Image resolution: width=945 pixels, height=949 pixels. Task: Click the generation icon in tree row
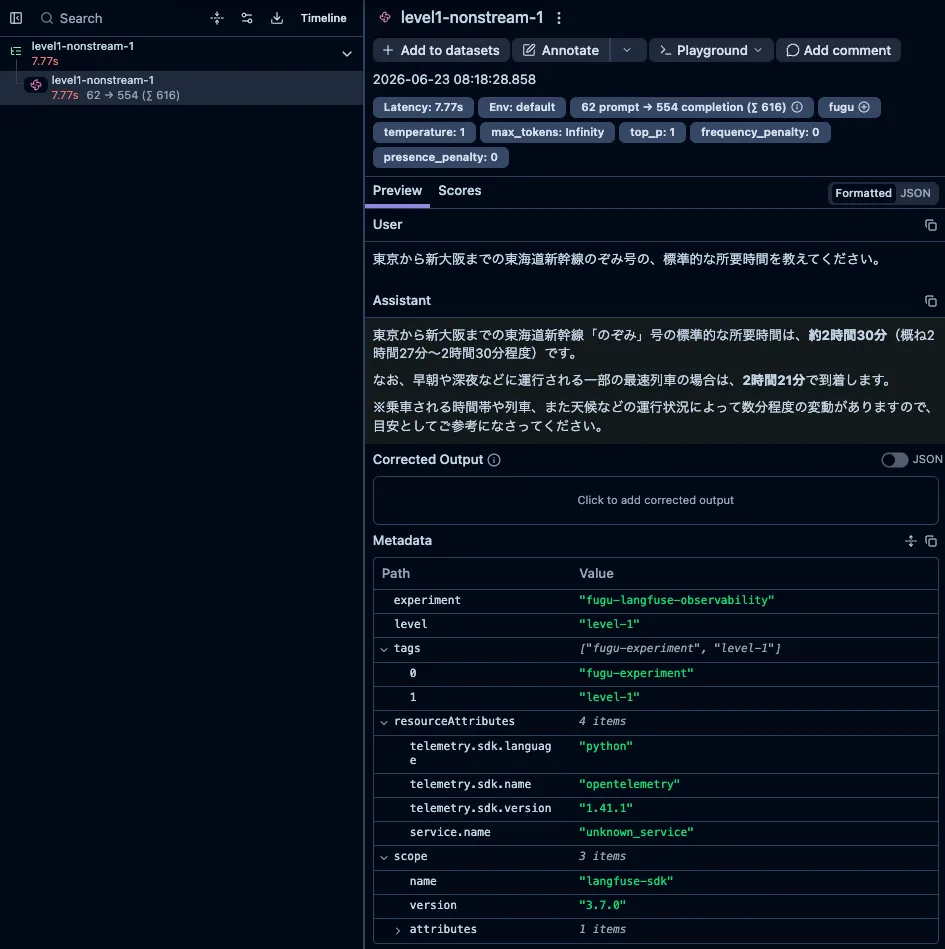pyautogui.click(x=36, y=85)
